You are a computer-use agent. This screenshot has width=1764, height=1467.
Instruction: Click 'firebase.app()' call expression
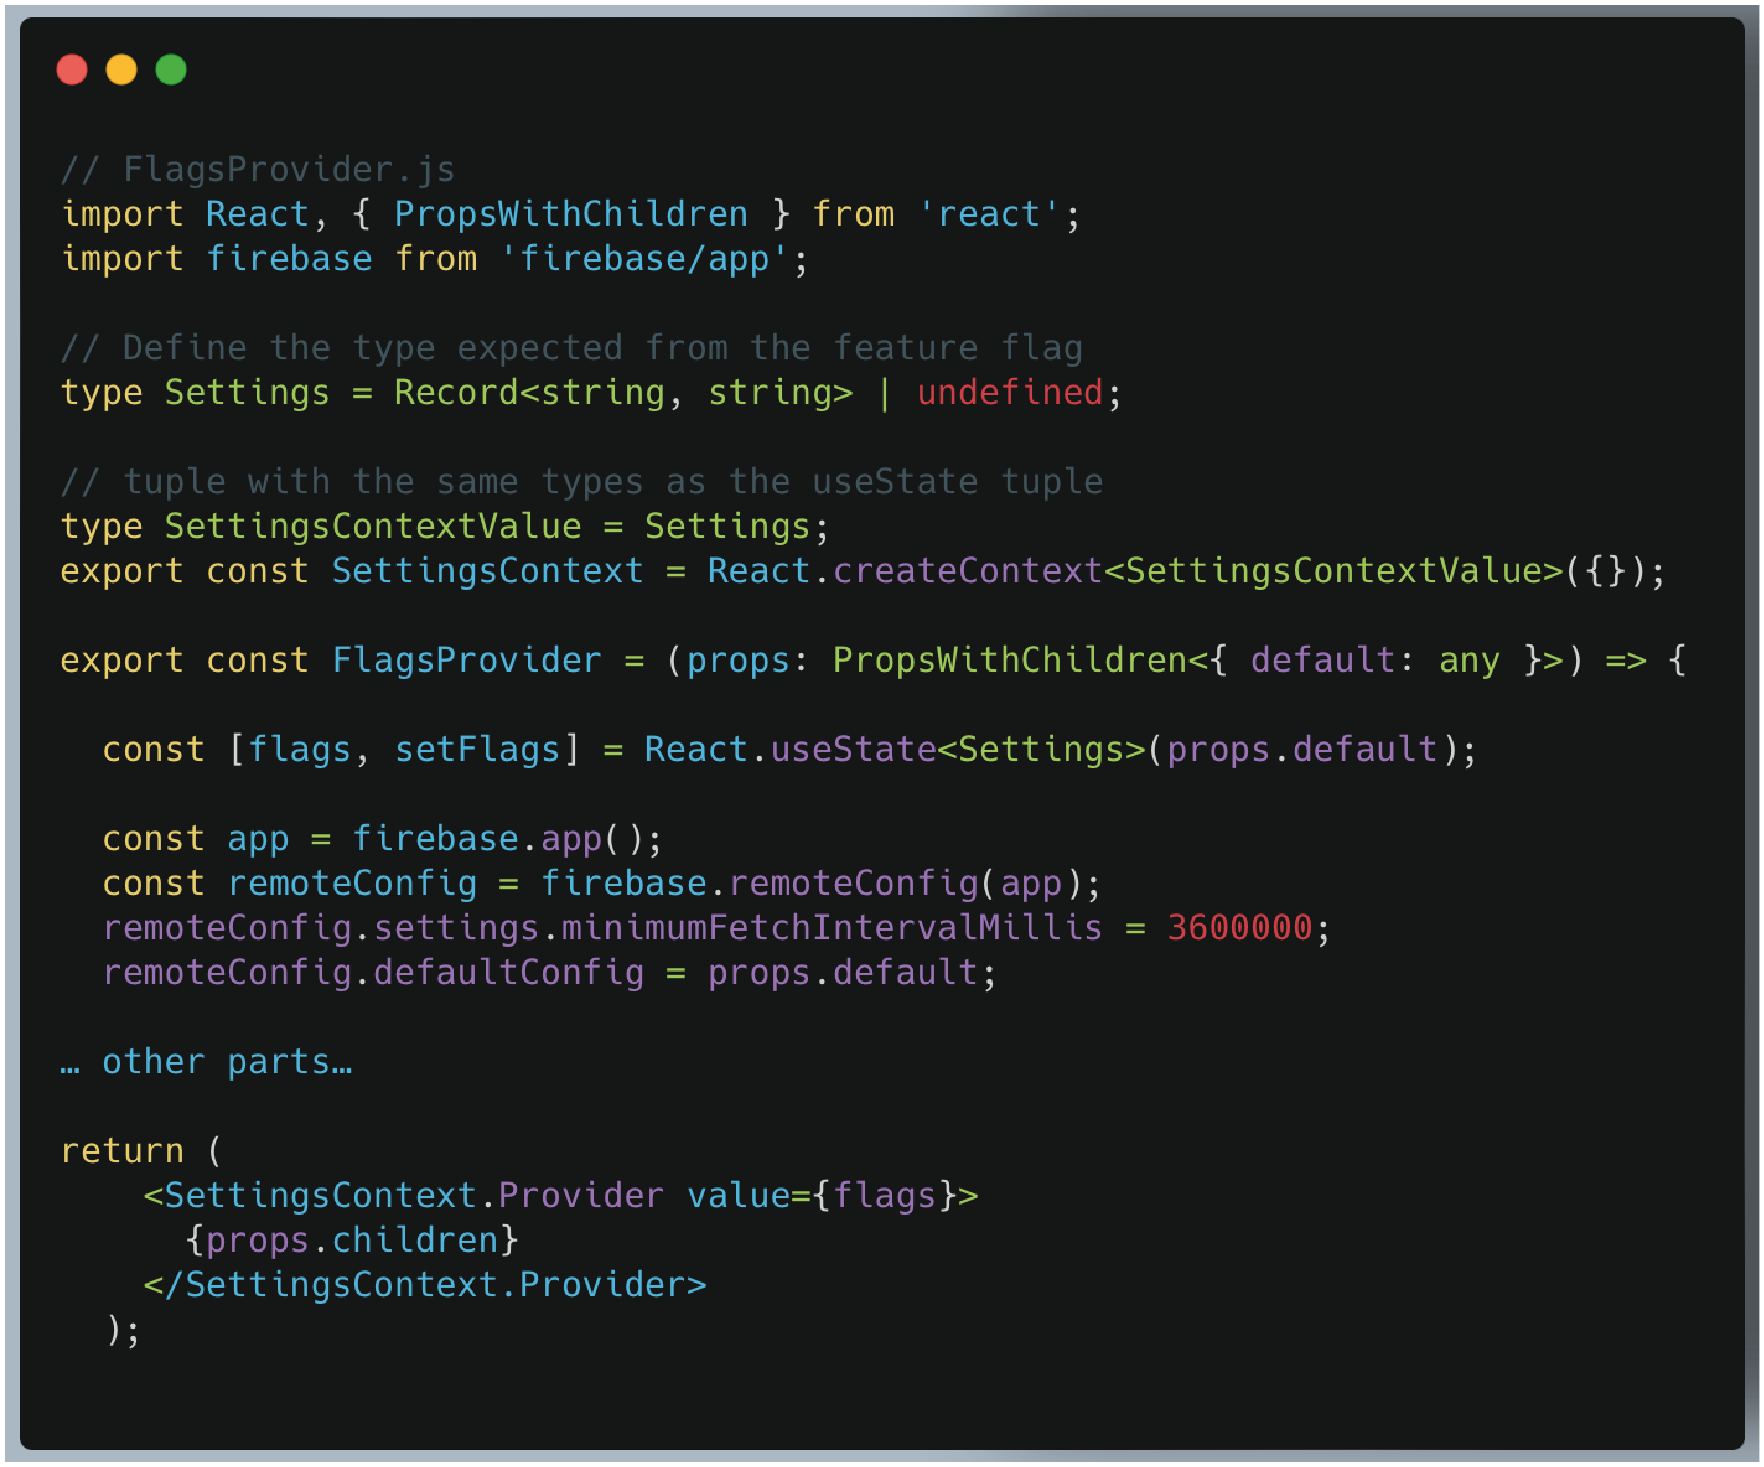pyautogui.click(x=498, y=838)
